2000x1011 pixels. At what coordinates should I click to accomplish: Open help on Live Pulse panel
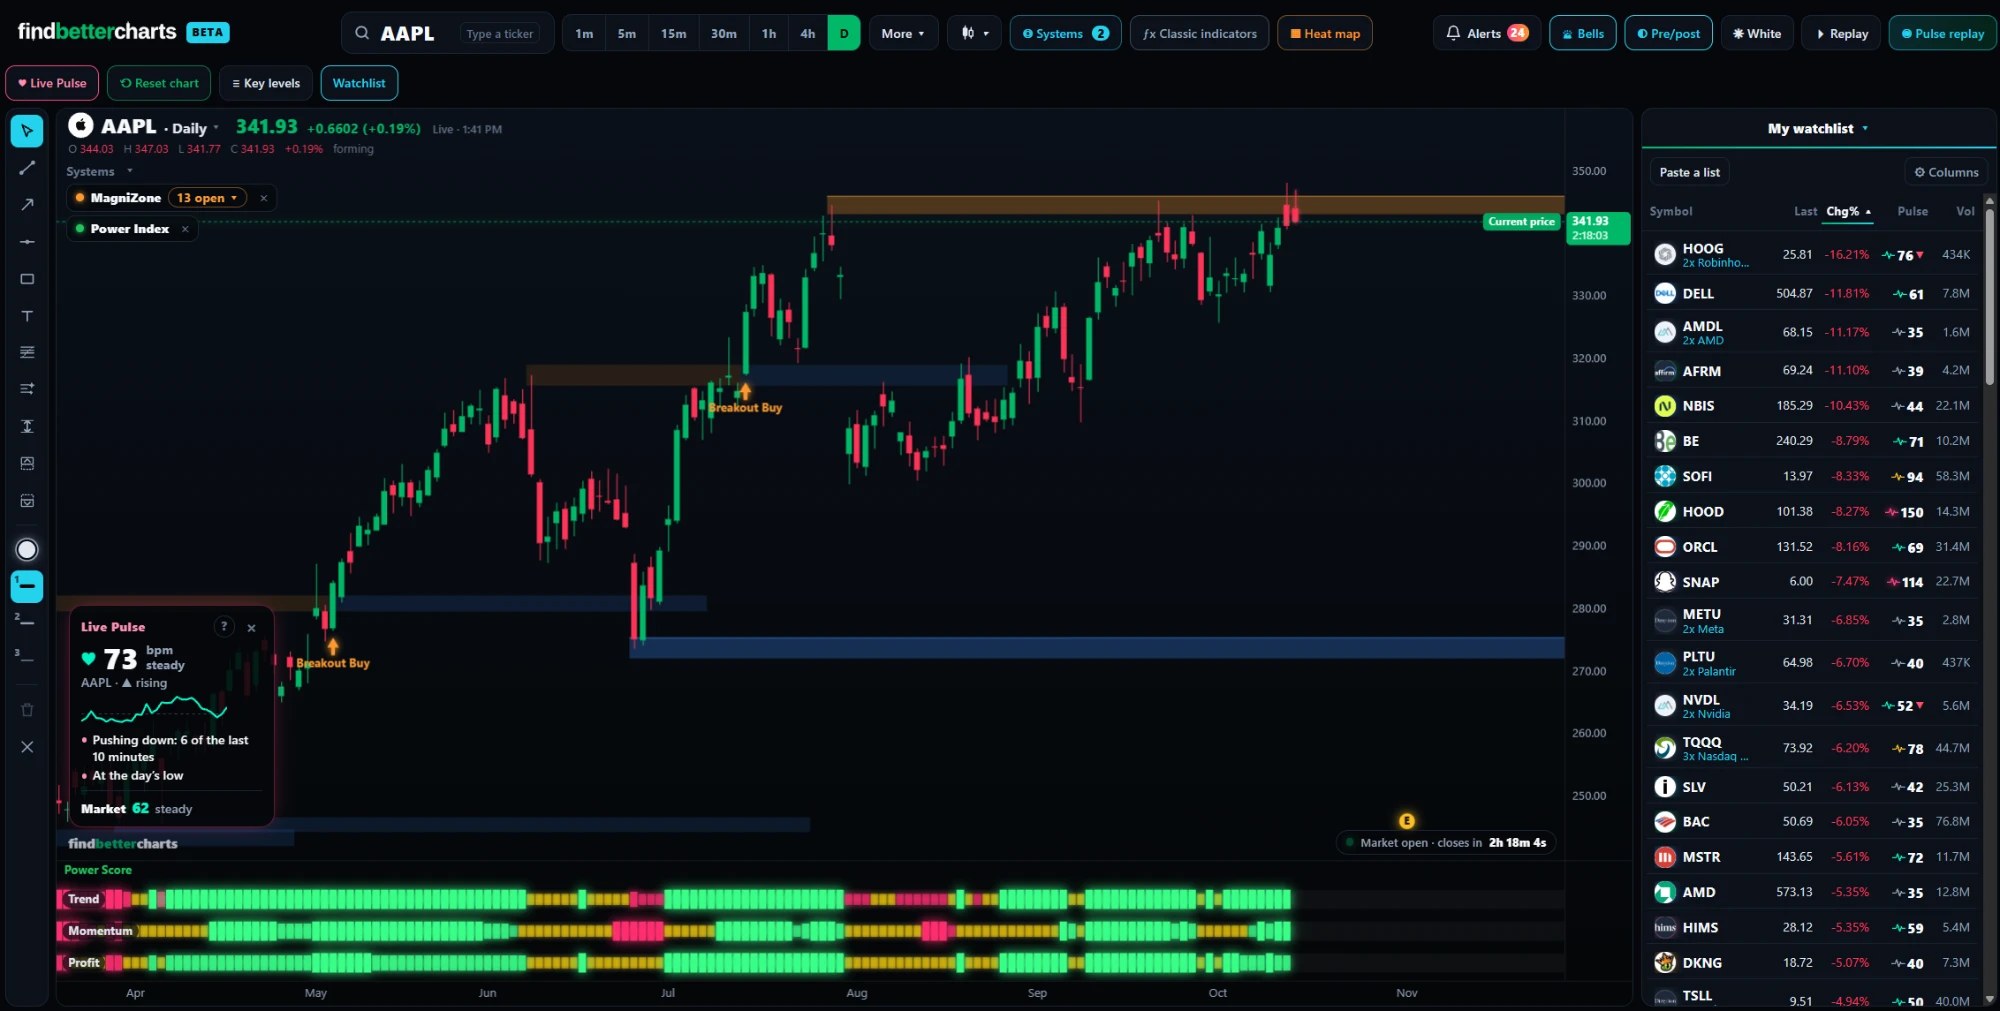(224, 626)
